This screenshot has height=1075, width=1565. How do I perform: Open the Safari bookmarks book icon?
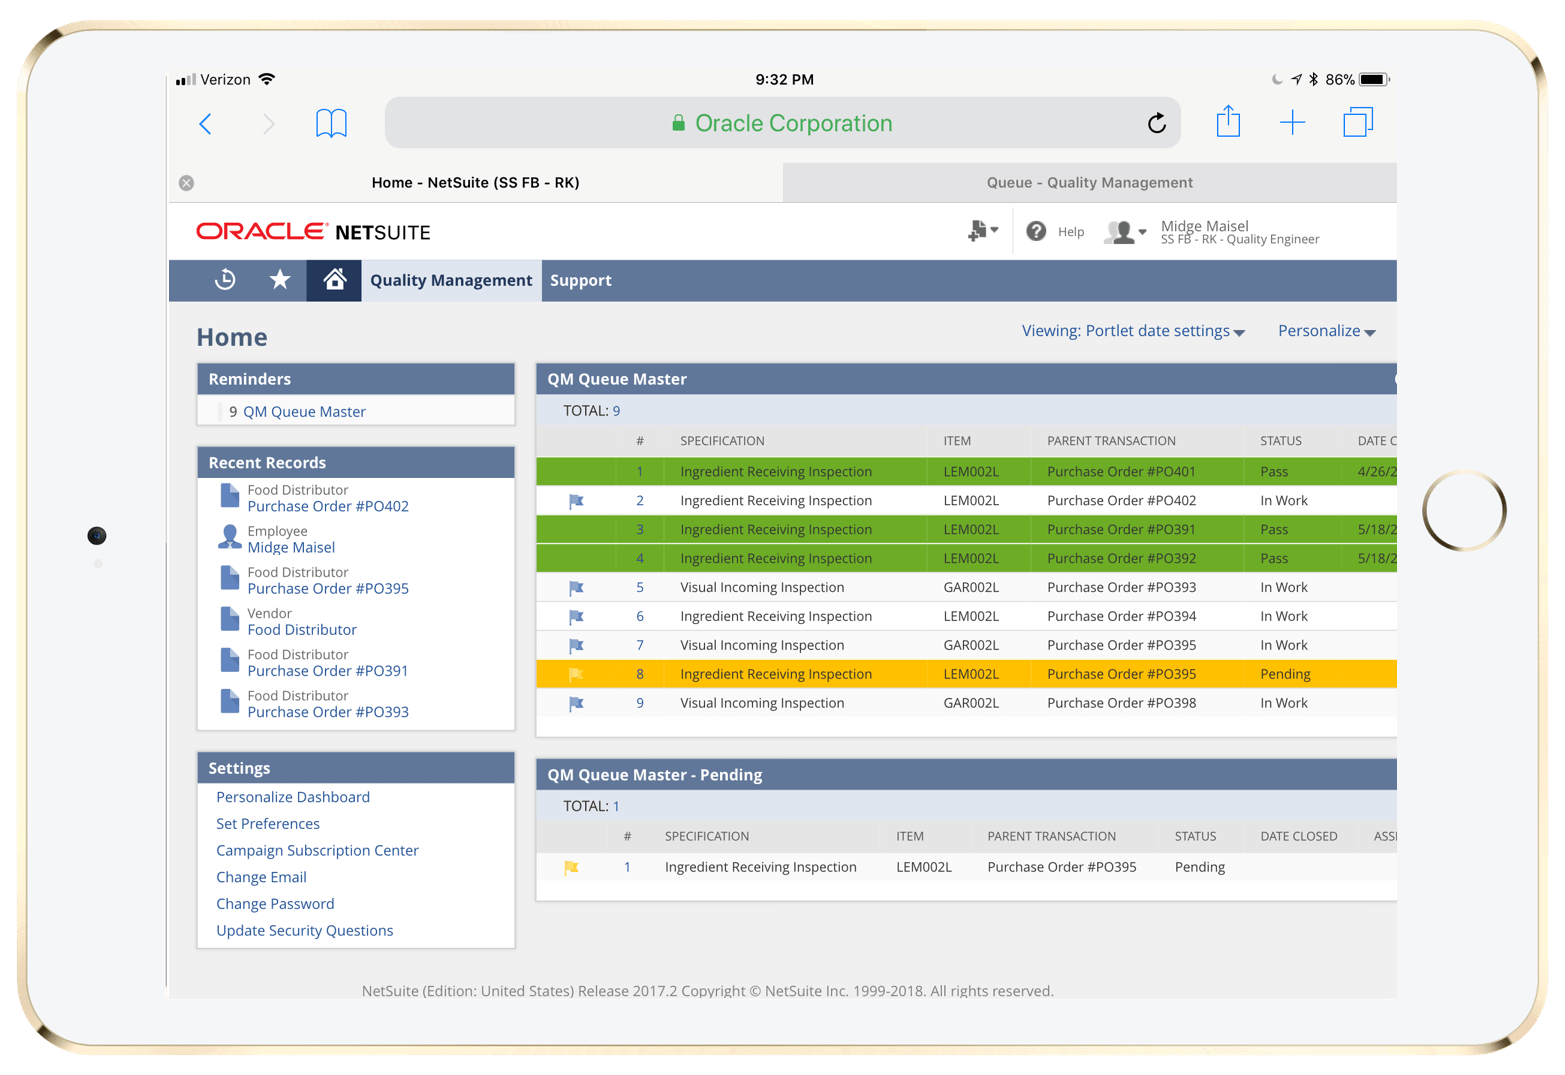pos(331,123)
